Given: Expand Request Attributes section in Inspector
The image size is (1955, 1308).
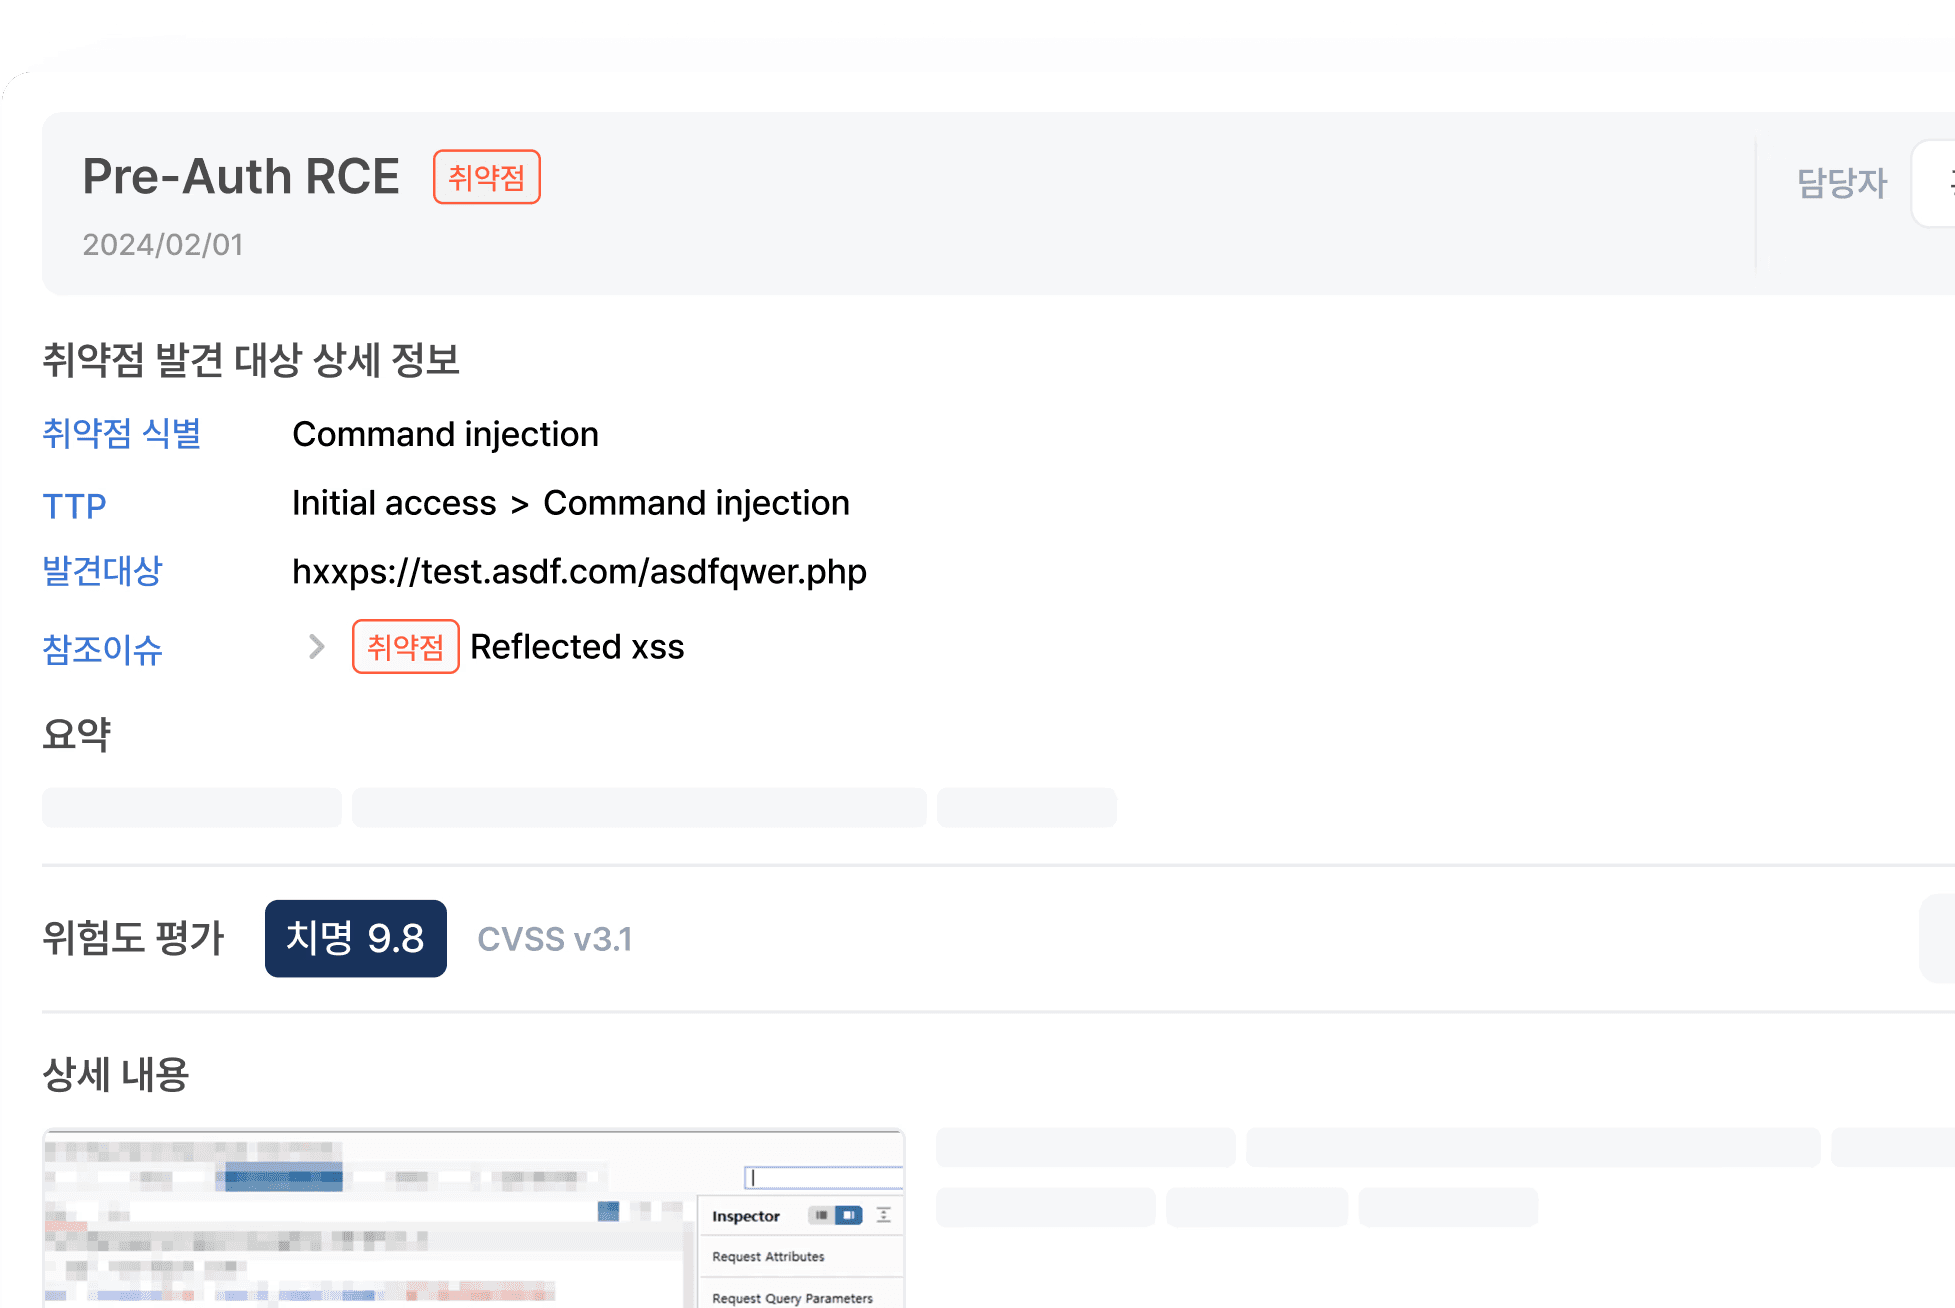Looking at the screenshot, I should [x=768, y=1257].
